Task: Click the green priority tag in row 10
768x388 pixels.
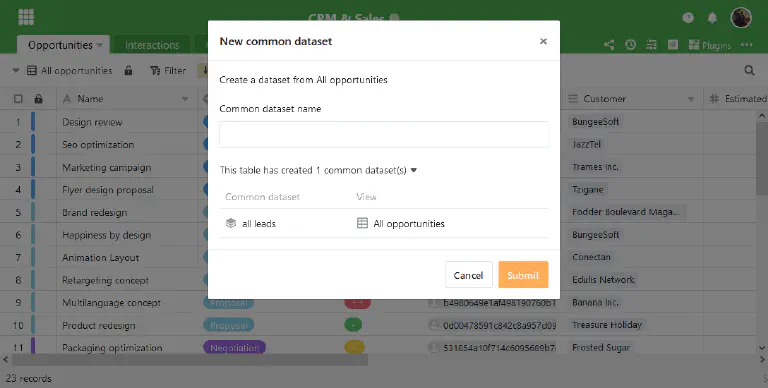Action: (353, 325)
